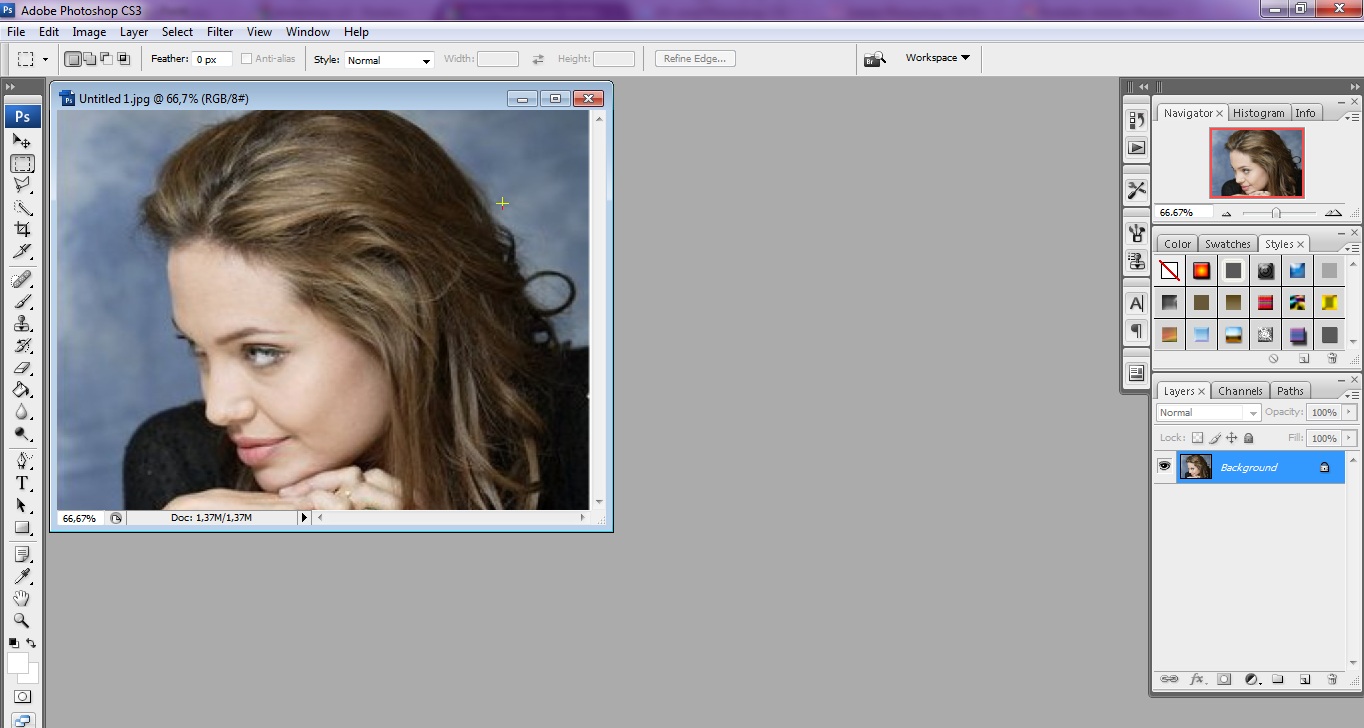Image resolution: width=1364 pixels, height=728 pixels.
Task: Change the screen mode button
Action: 22,719
